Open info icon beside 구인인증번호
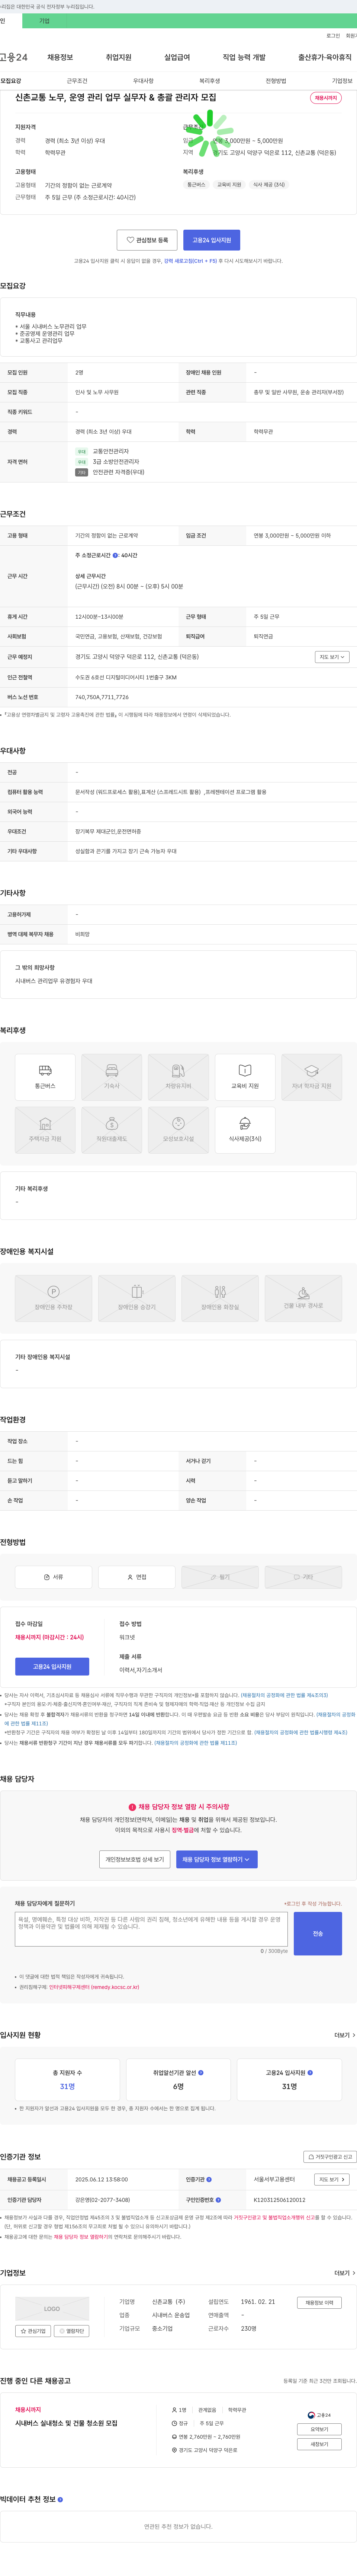Image resolution: width=357 pixels, height=2576 pixels. (218, 2200)
